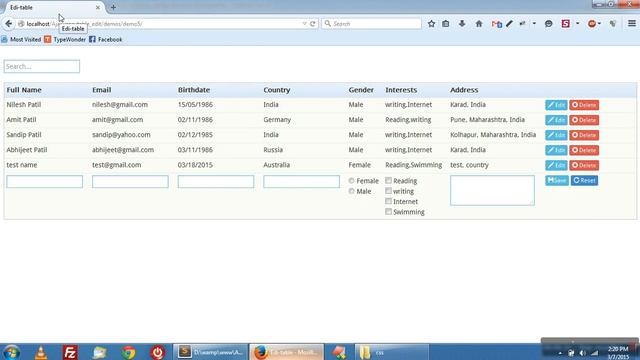Click the new row Email input

click(x=130, y=182)
